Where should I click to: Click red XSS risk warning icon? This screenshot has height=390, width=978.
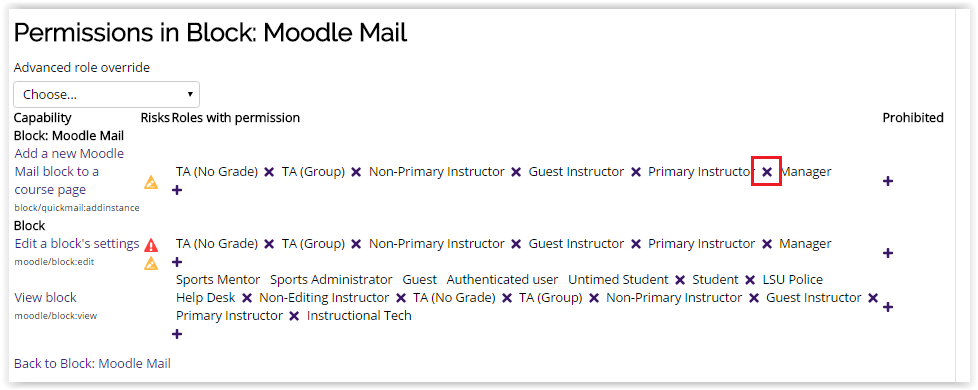(x=151, y=245)
